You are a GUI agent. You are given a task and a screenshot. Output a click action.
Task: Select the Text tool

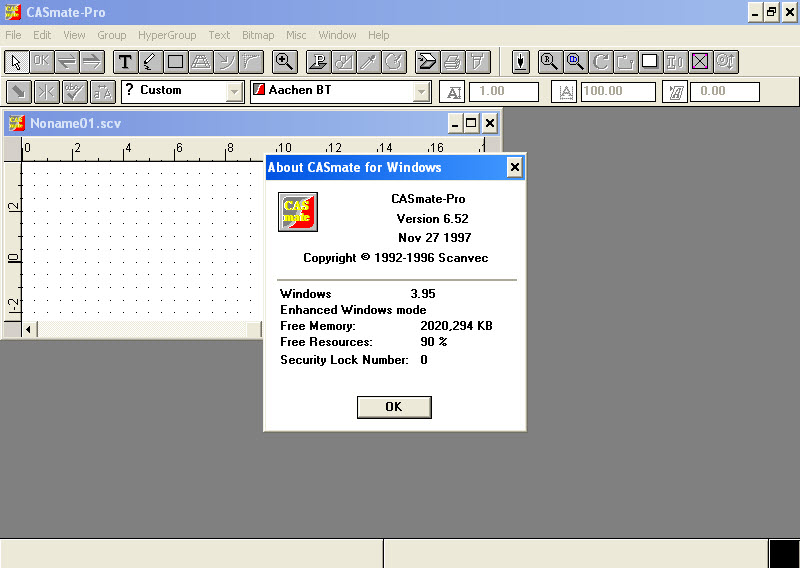tap(125, 62)
